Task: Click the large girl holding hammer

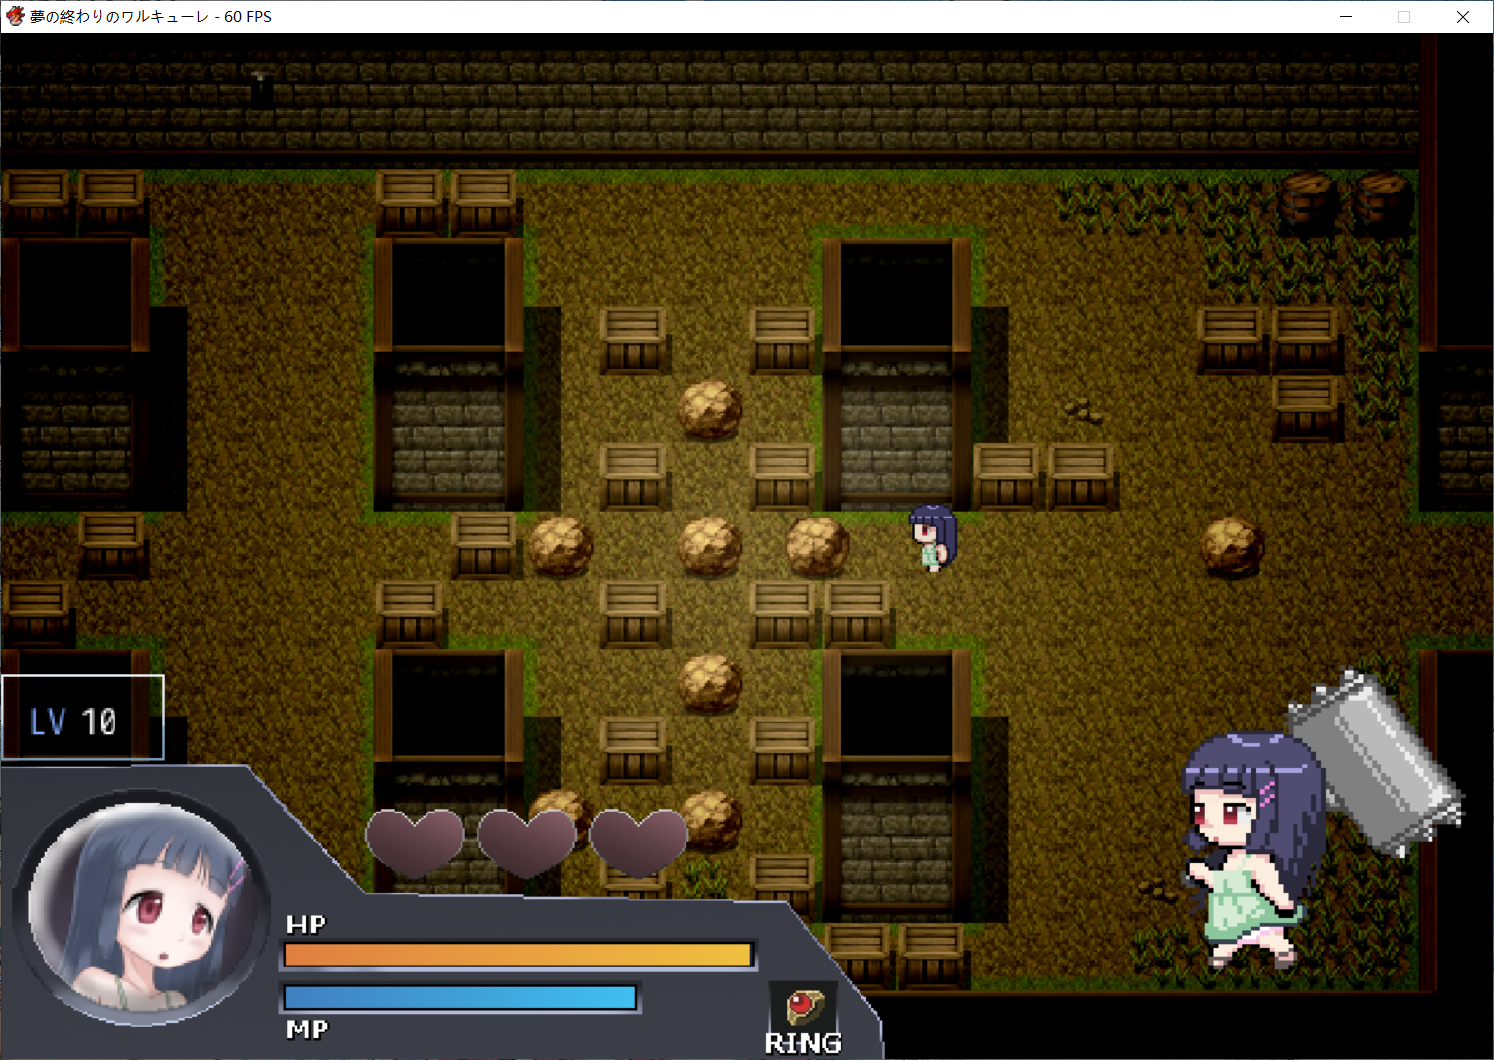Action: pyautogui.click(x=1245, y=850)
